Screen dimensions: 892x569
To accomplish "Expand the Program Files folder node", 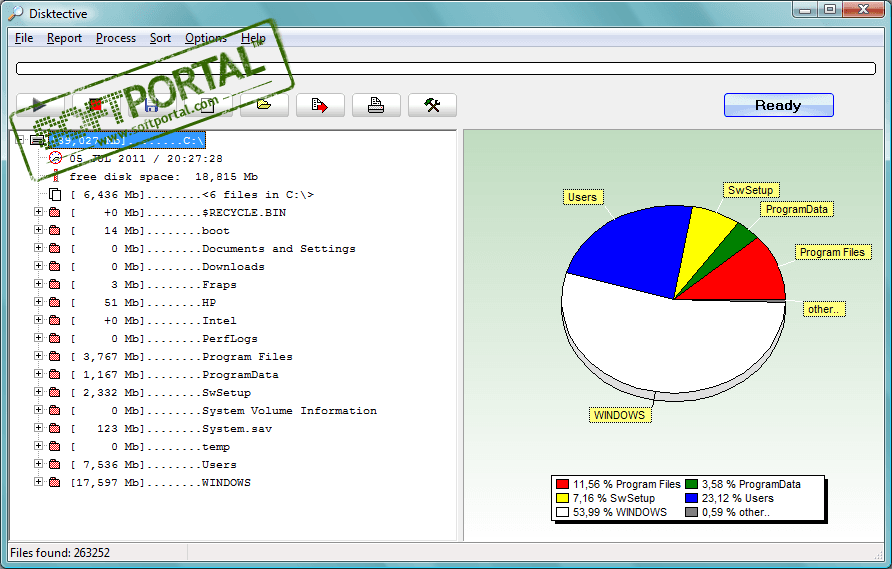I will pyautogui.click(x=38, y=356).
